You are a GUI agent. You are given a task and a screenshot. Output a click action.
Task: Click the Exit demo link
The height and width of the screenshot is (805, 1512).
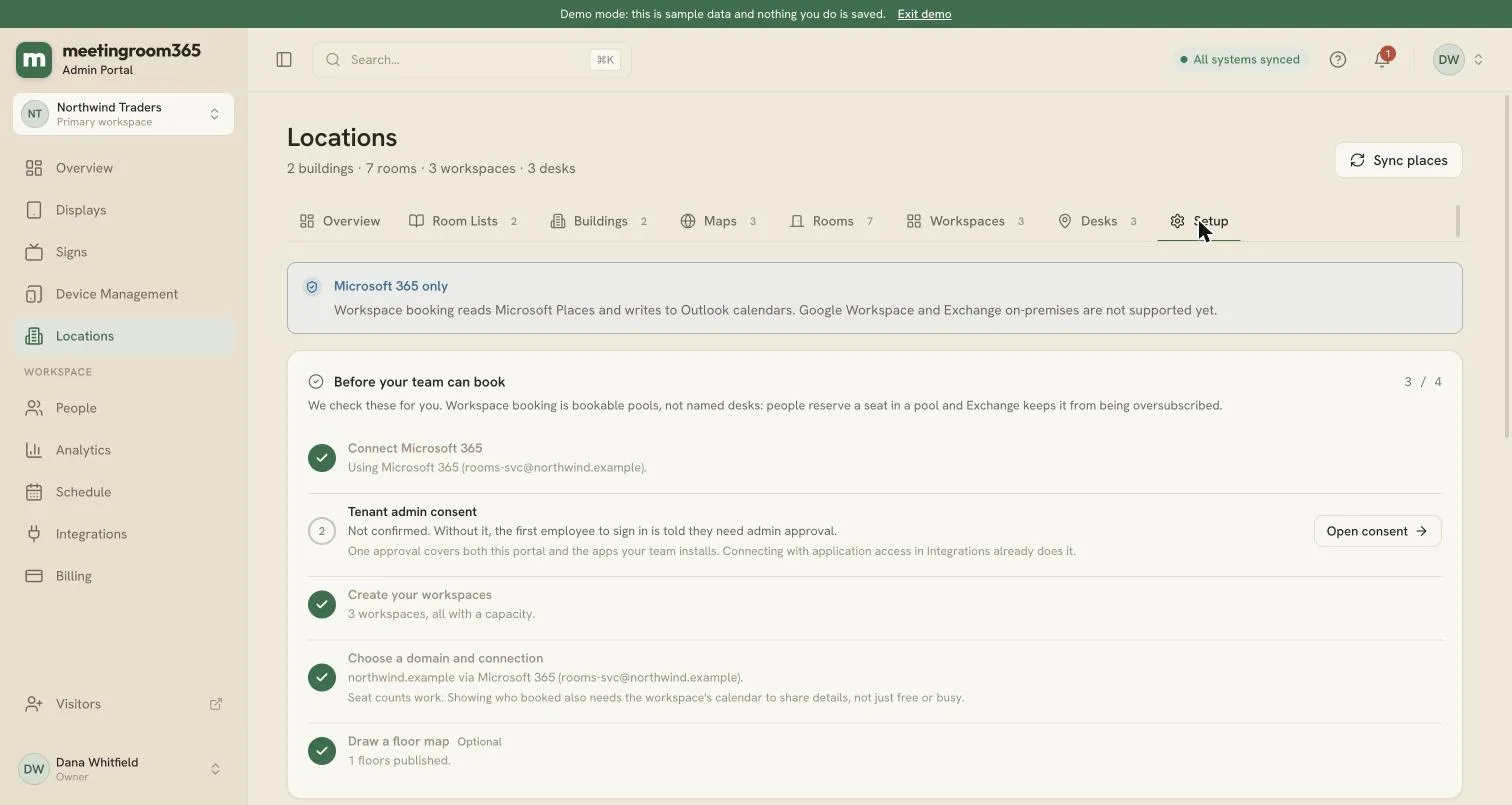[924, 14]
